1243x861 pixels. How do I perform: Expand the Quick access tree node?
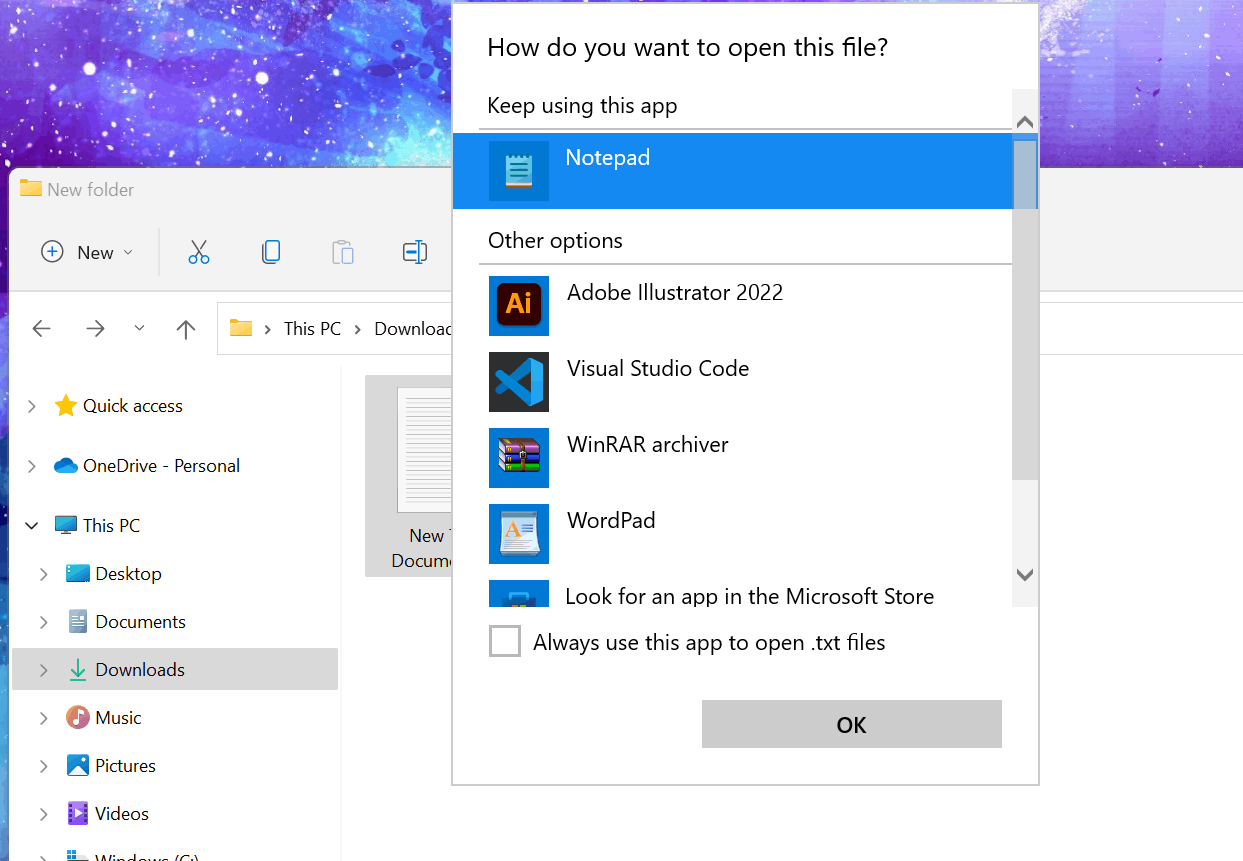32,406
